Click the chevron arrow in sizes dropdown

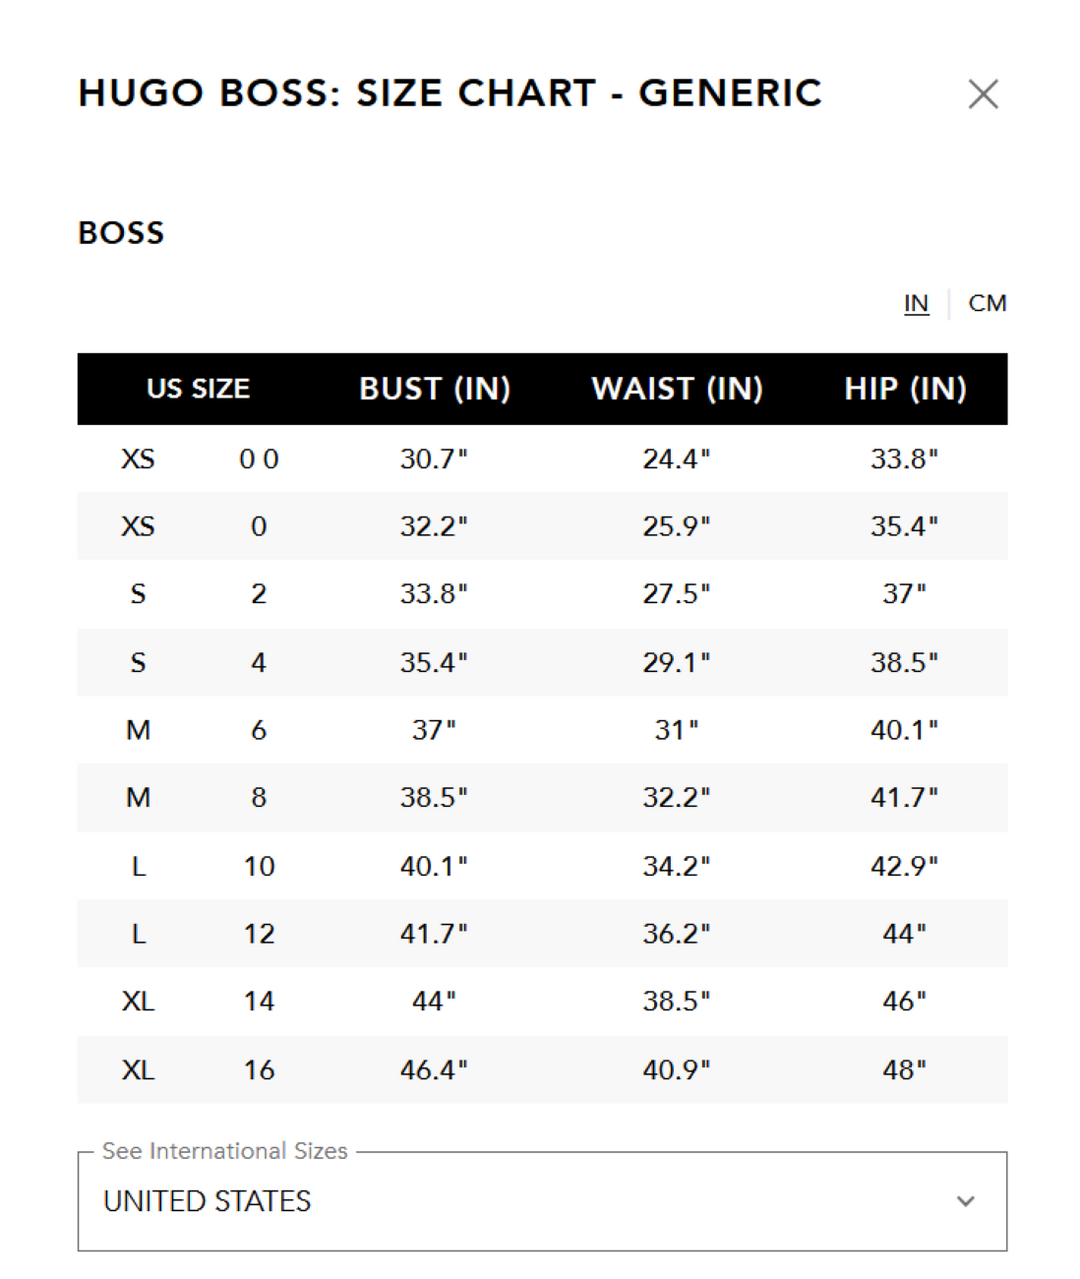pos(965,1201)
